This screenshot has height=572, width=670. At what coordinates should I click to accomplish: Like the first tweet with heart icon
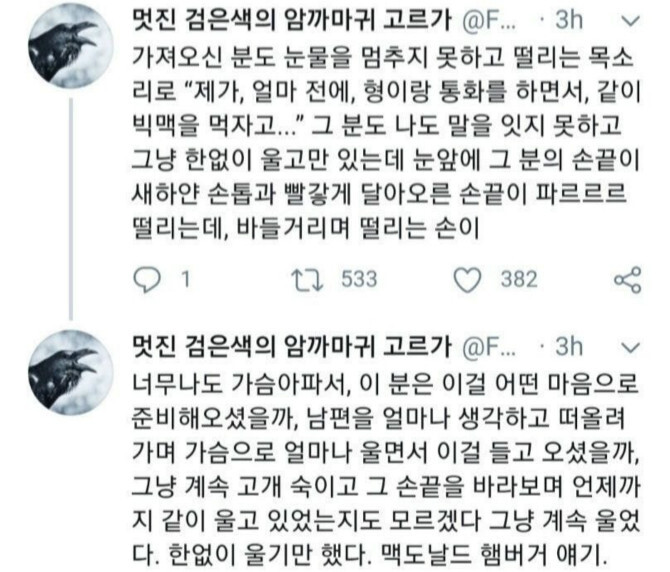click(x=467, y=280)
